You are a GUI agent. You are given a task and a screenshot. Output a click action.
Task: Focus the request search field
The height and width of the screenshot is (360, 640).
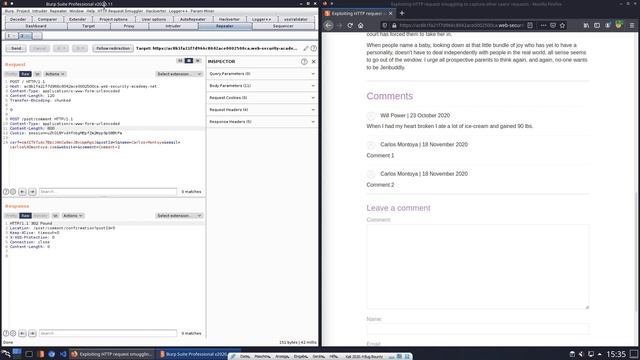coord(108,191)
